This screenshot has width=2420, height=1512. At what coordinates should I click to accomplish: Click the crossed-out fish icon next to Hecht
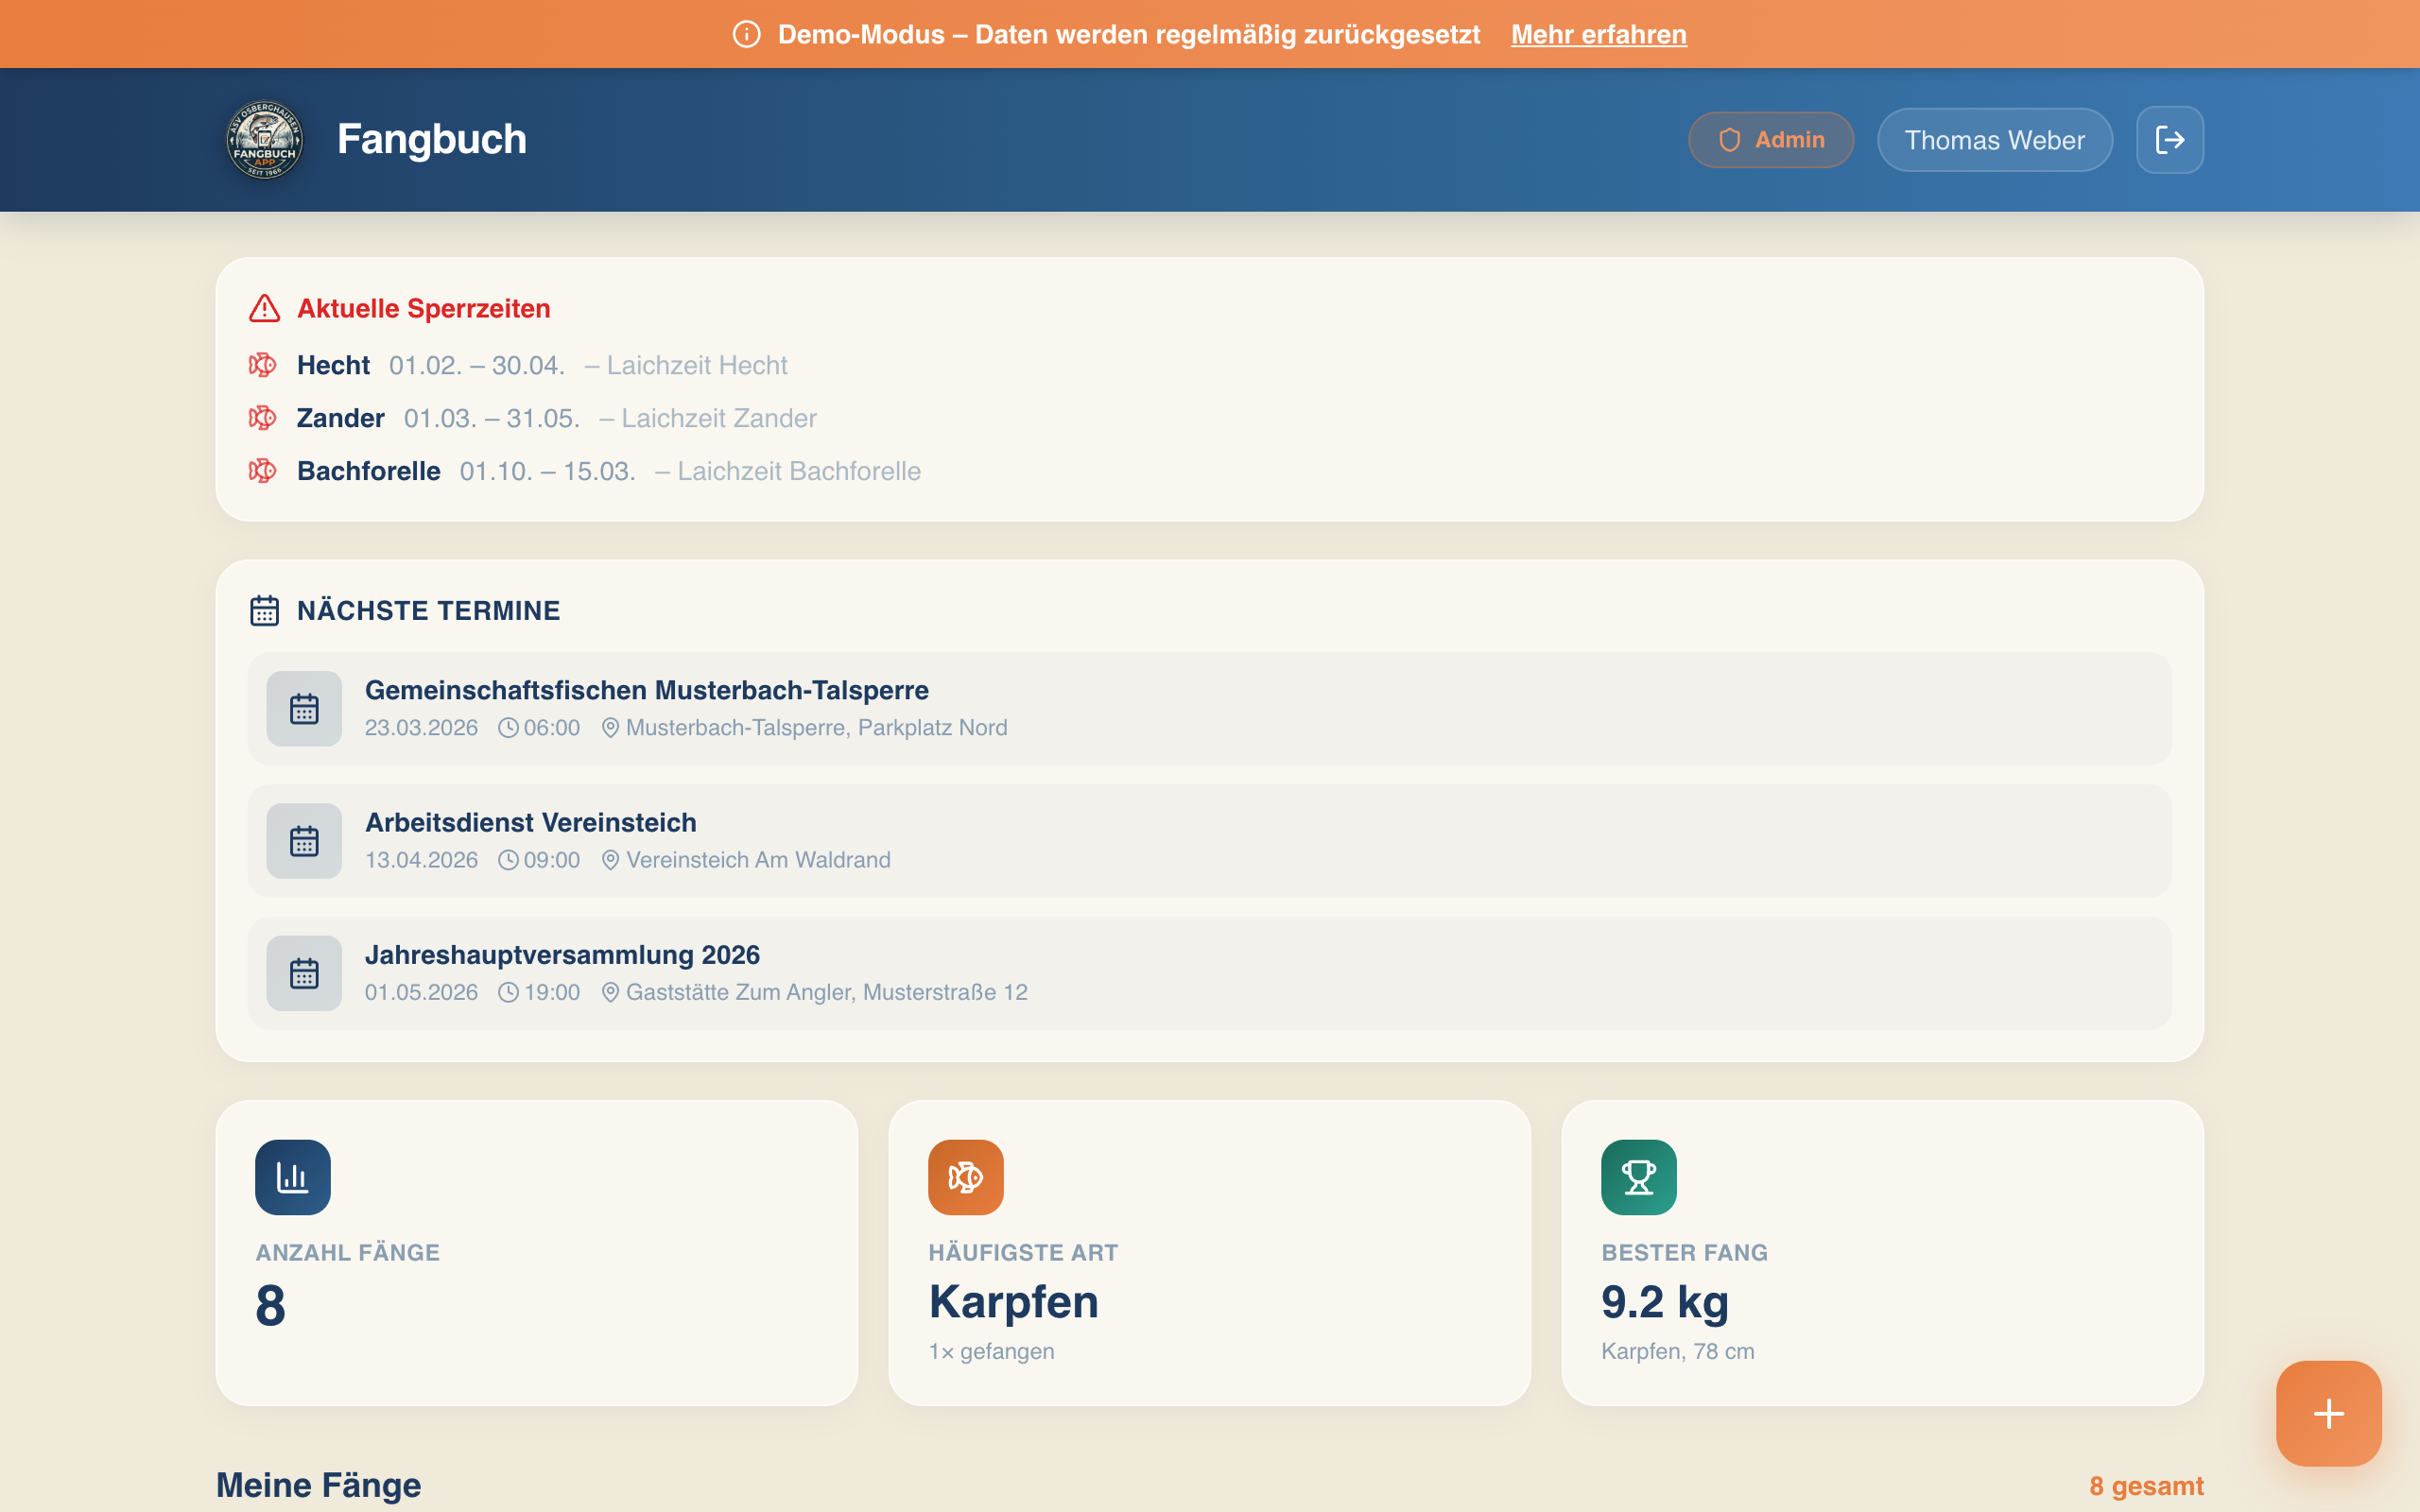[x=263, y=364]
